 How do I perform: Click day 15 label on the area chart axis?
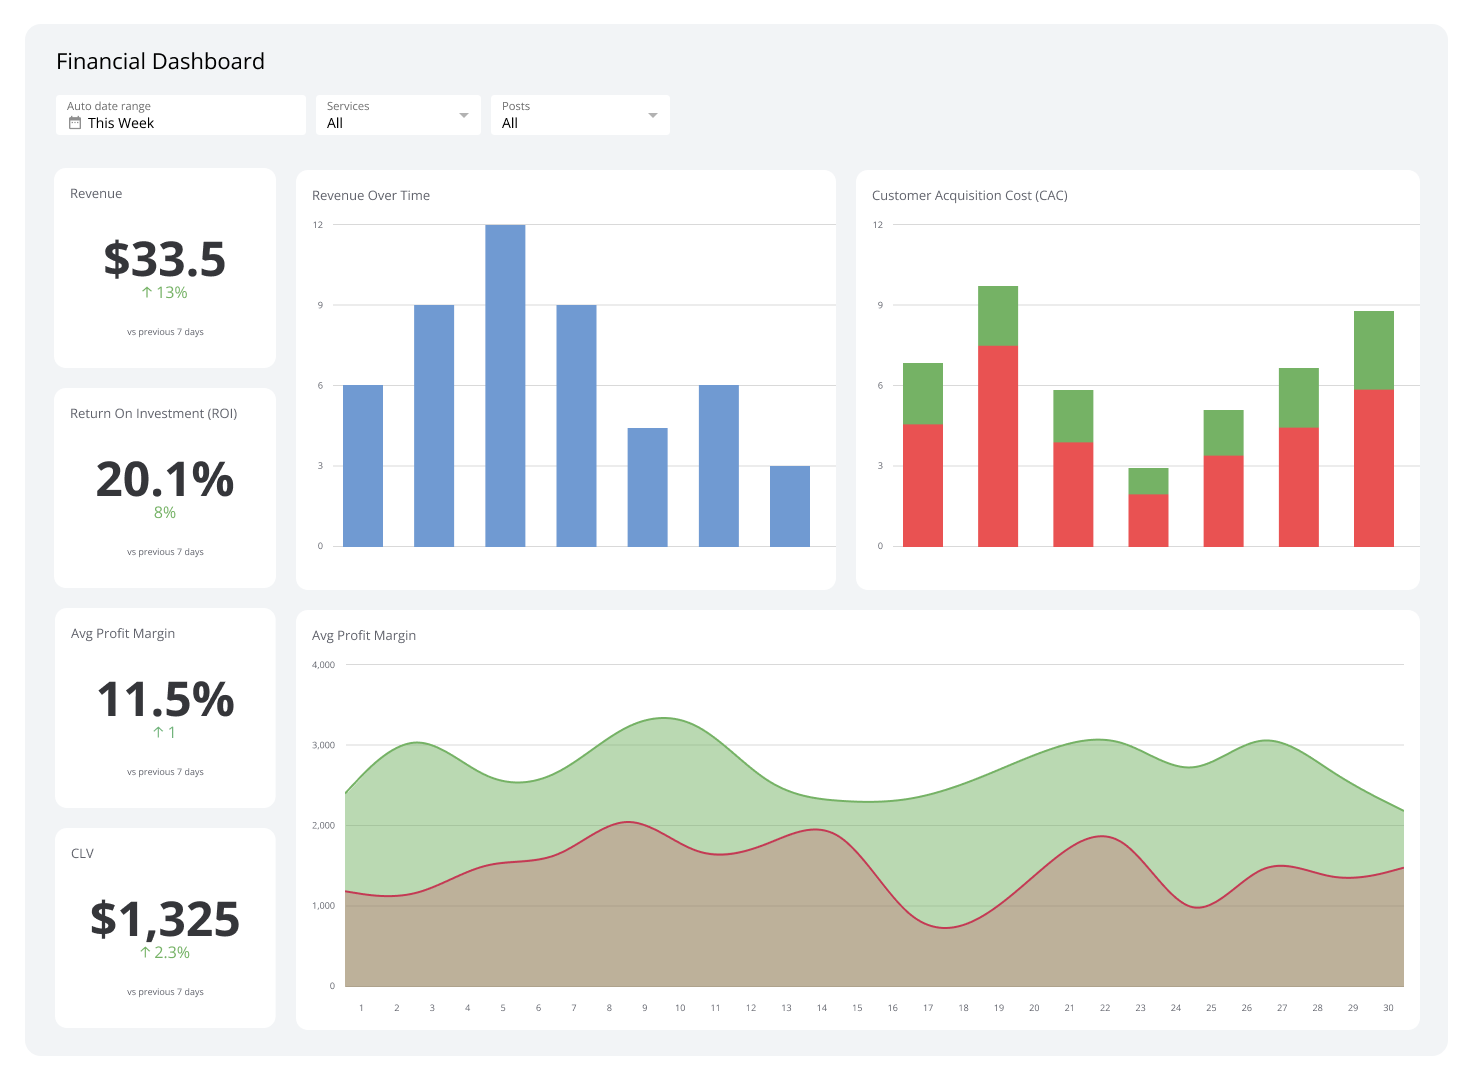tap(857, 1008)
